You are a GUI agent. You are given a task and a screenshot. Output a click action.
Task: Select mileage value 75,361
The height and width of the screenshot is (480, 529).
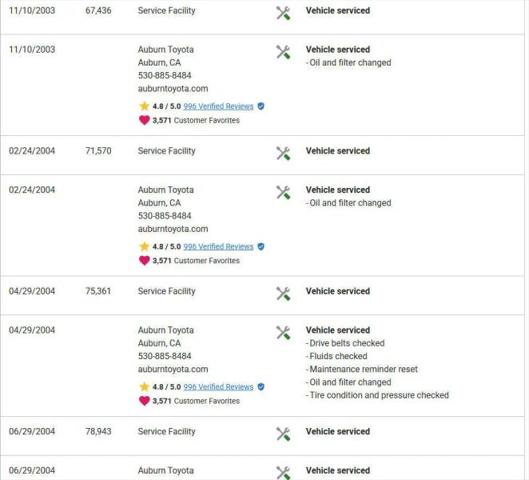click(x=98, y=291)
